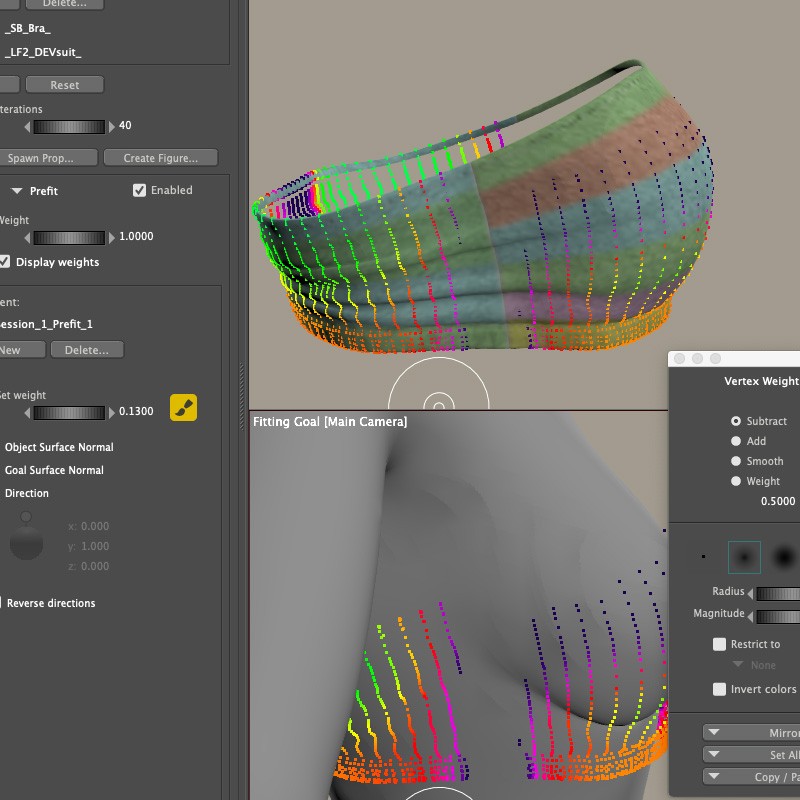Click the Spawn Prop... button
Image resolution: width=800 pixels, height=800 pixels.
(50, 158)
